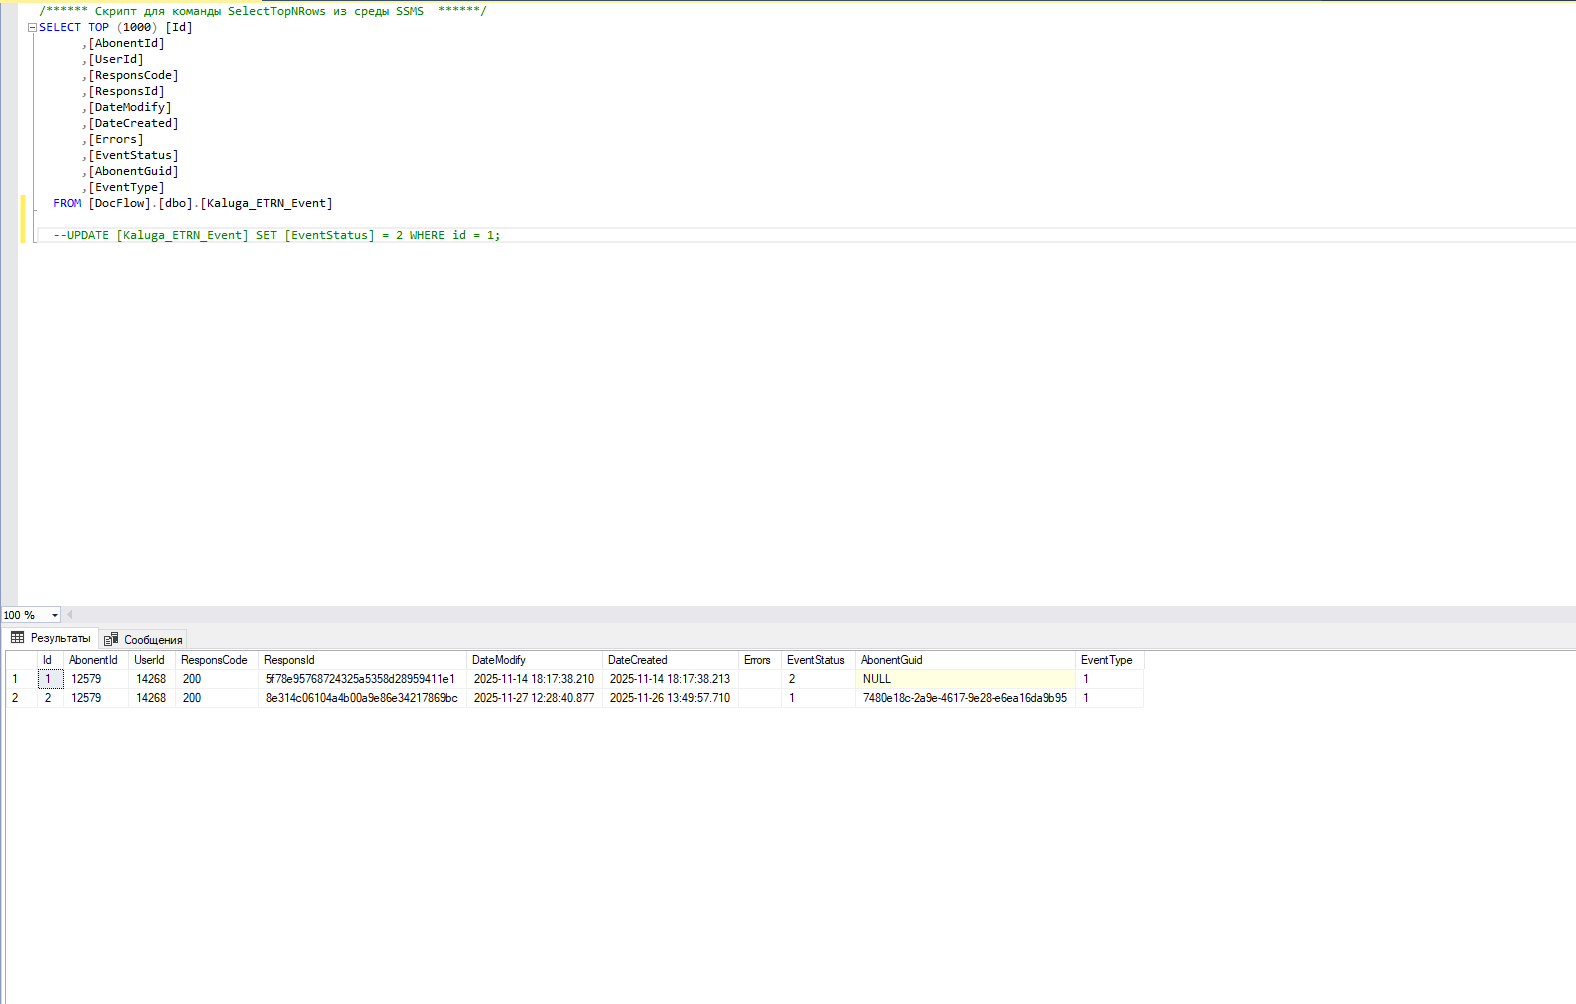Click [EventType] in the query editor

[x=126, y=187]
